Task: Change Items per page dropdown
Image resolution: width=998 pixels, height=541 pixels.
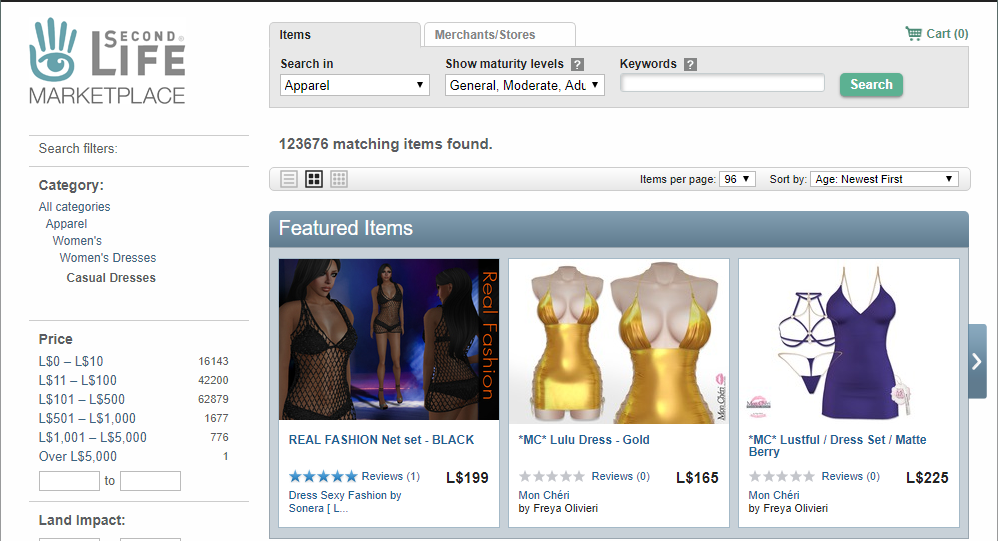Action: (x=737, y=179)
